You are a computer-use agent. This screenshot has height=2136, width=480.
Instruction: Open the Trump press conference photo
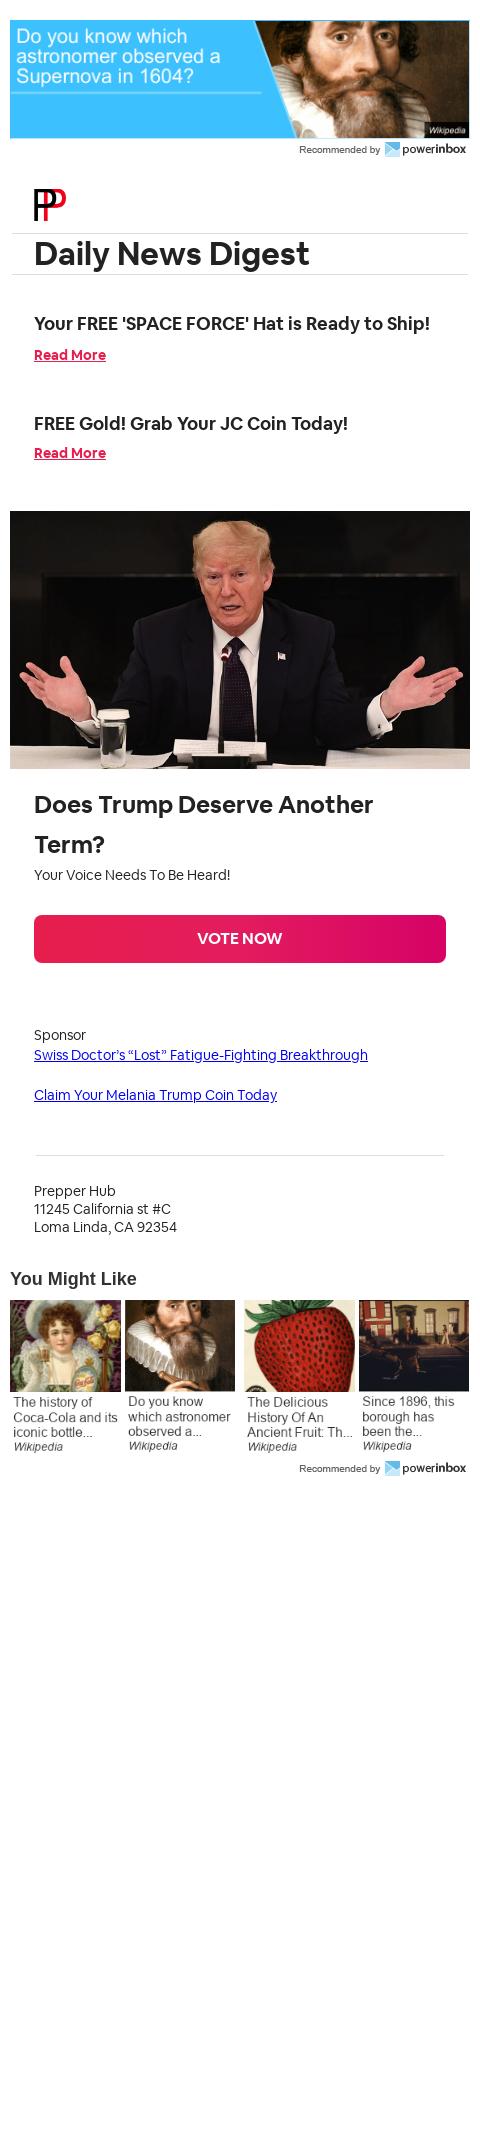(x=240, y=640)
